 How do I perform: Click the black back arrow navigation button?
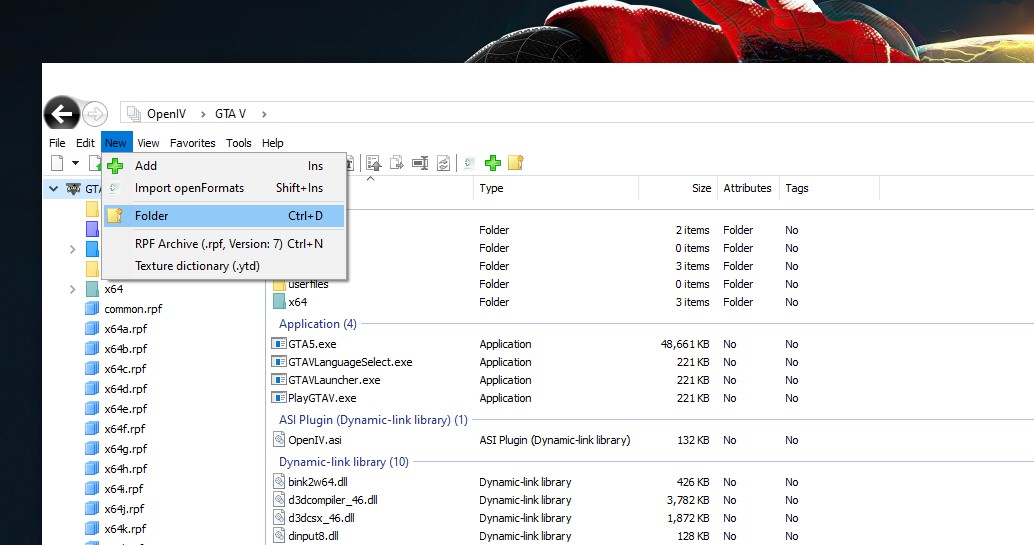[x=62, y=114]
